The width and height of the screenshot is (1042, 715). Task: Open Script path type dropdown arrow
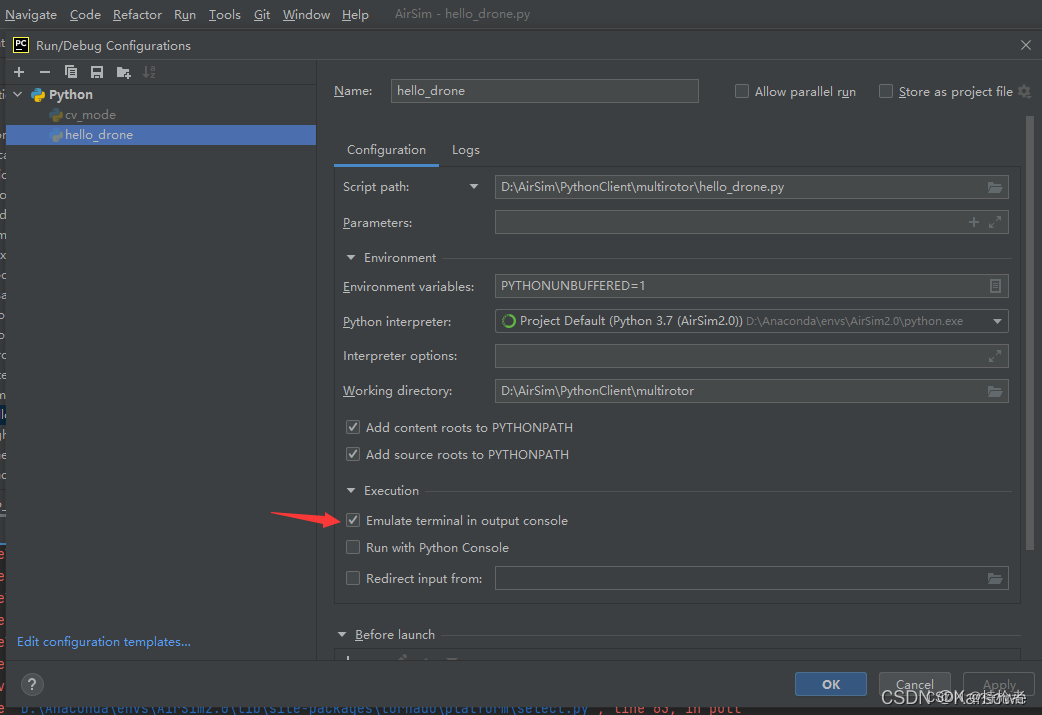(x=473, y=187)
